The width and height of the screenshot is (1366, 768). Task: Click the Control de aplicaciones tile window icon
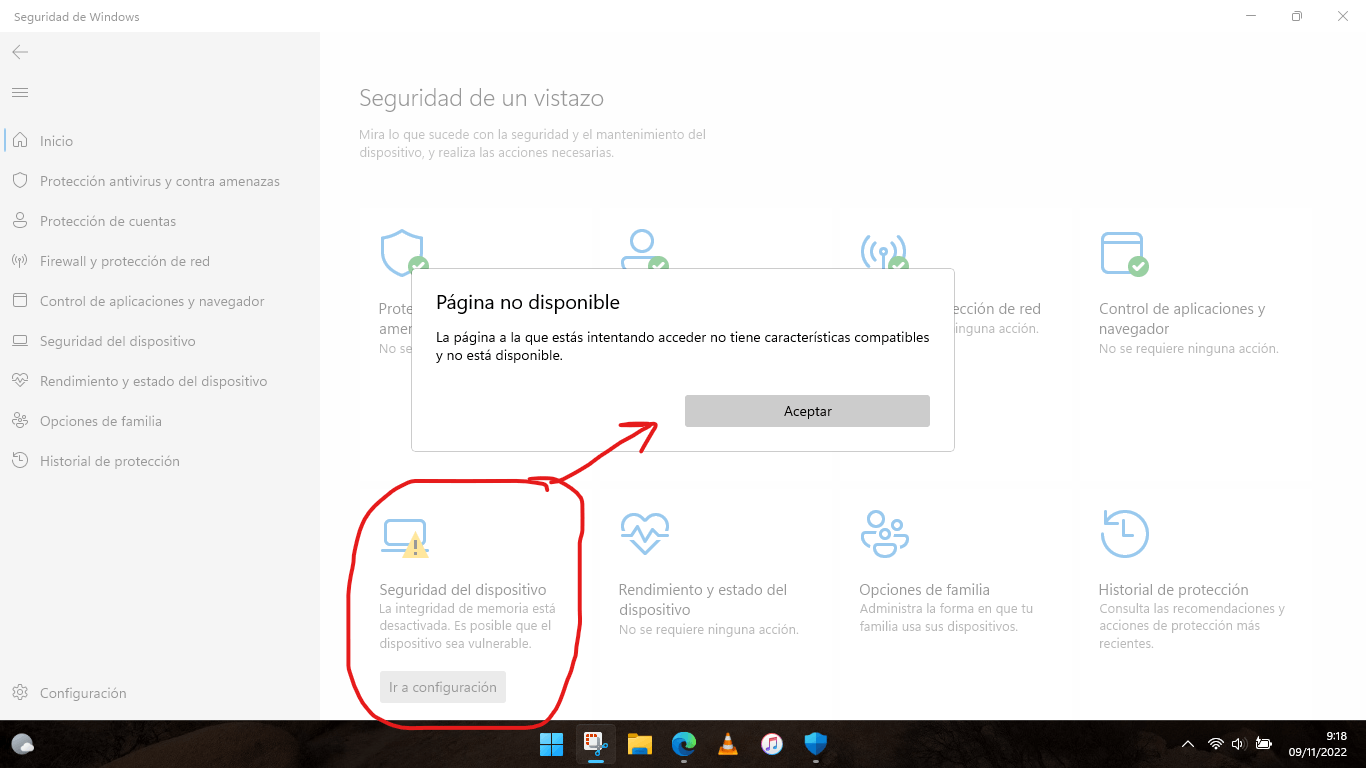click(x=1124, y=254)
